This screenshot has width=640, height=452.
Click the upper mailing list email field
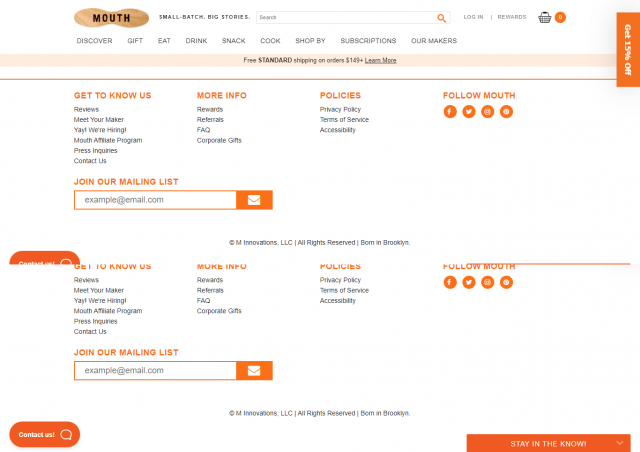[155, 200]
